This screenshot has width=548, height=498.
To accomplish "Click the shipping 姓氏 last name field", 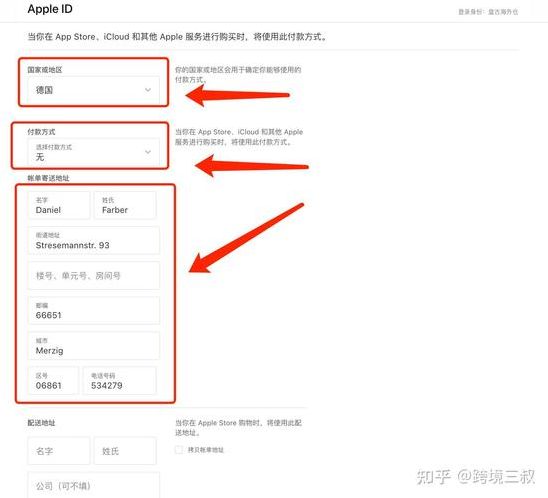I will tap(125, 451).
